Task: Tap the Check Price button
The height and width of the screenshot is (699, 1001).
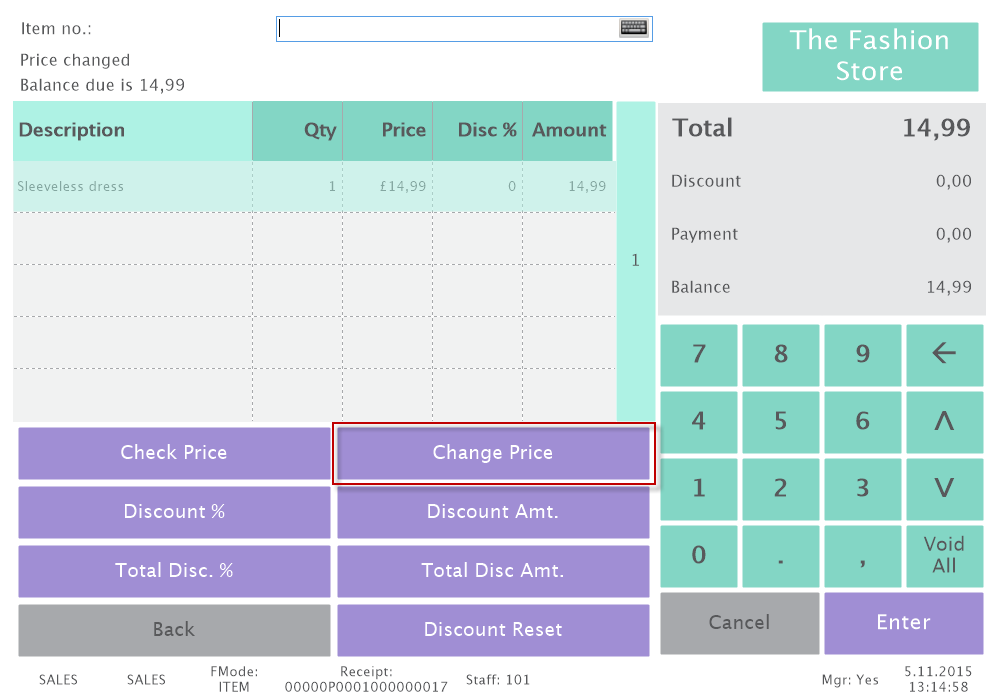Action: click(174, 453)
